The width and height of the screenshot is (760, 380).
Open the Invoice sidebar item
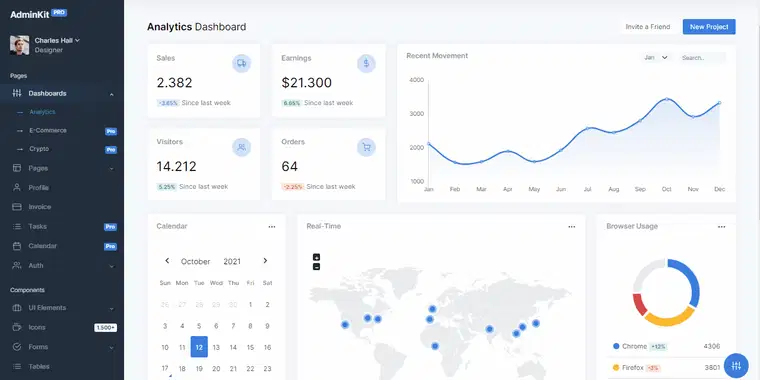(x=39, y=207)
